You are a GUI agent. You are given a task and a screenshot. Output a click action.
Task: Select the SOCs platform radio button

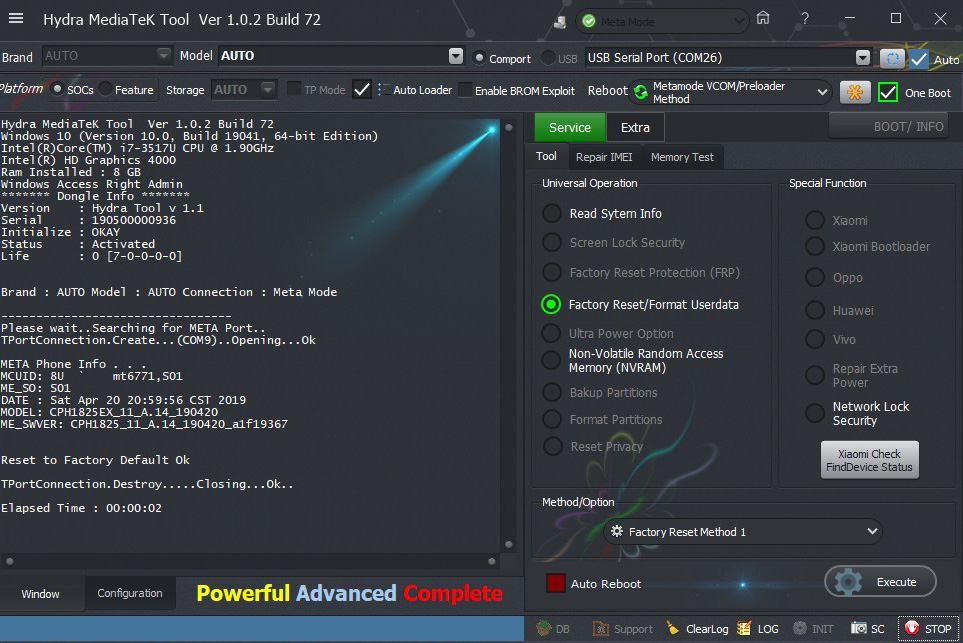pyautogui.click(x=58, y=89)
